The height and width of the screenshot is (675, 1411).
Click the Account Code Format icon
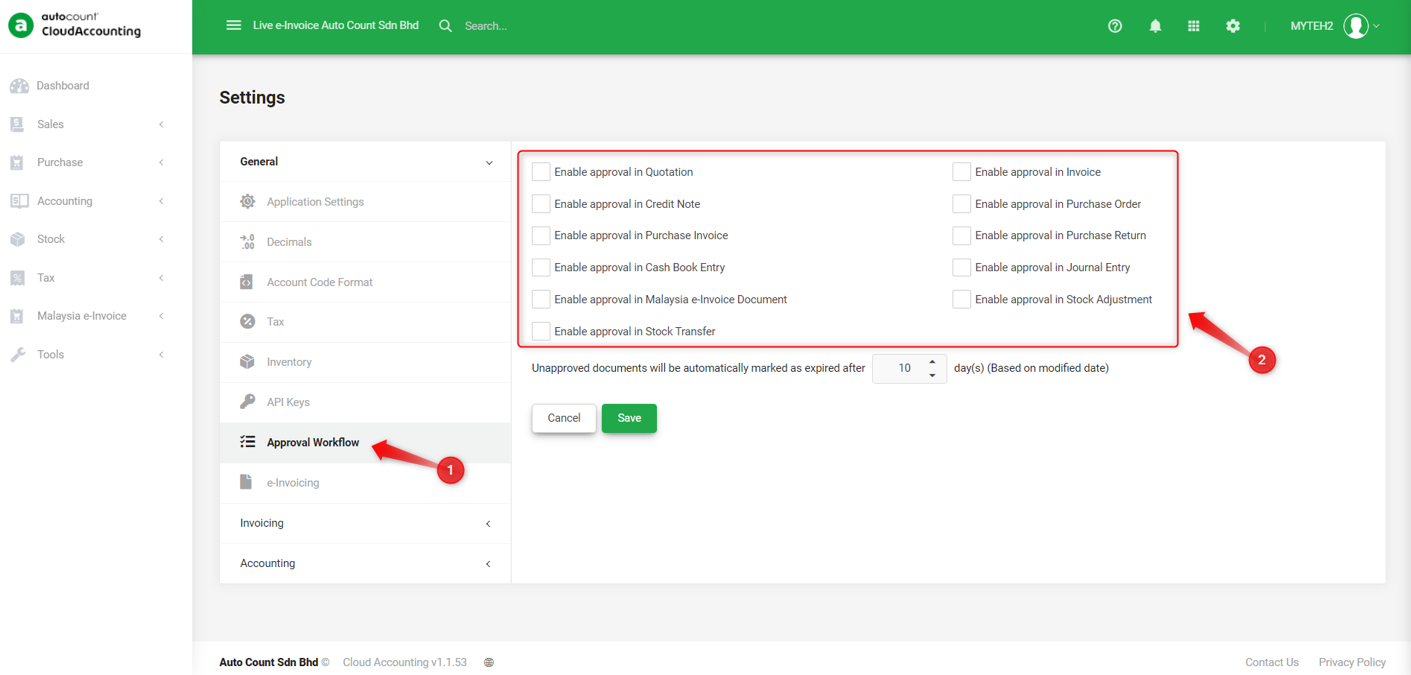tap(247, 282)
